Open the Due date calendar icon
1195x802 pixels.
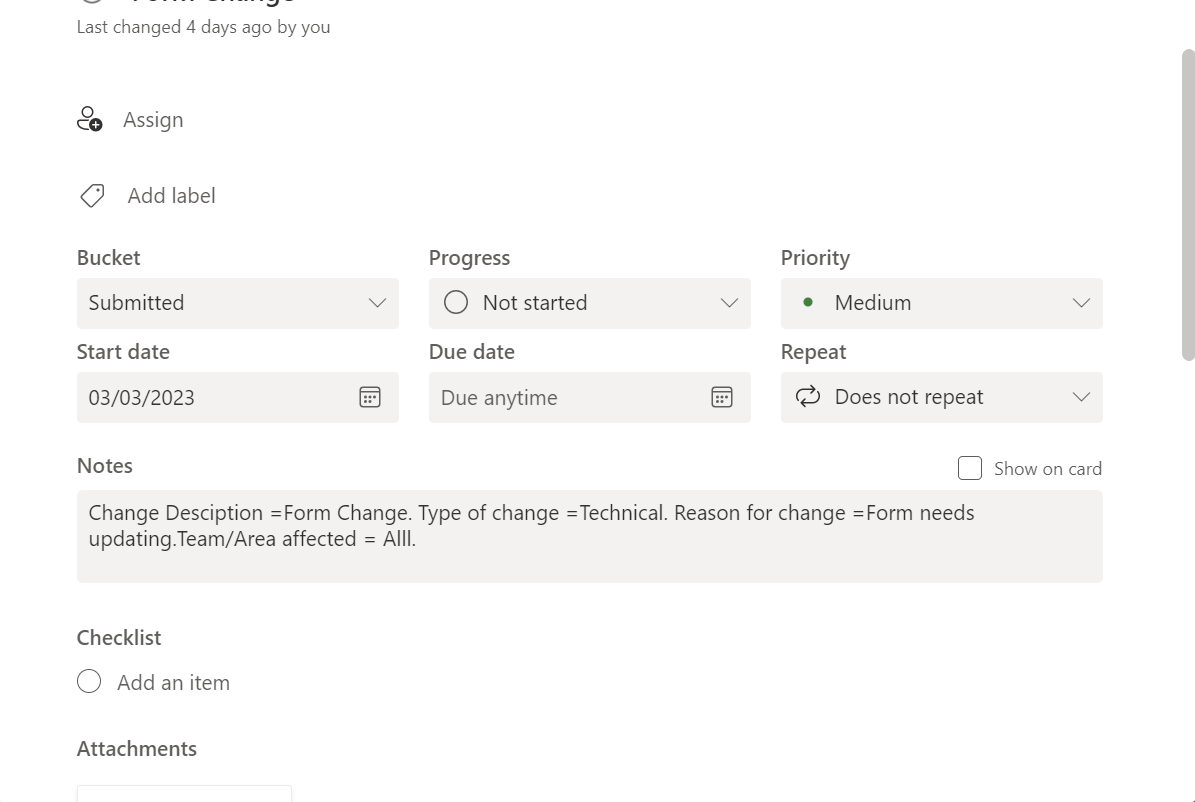pyautogui.click(x=722, y=397)
